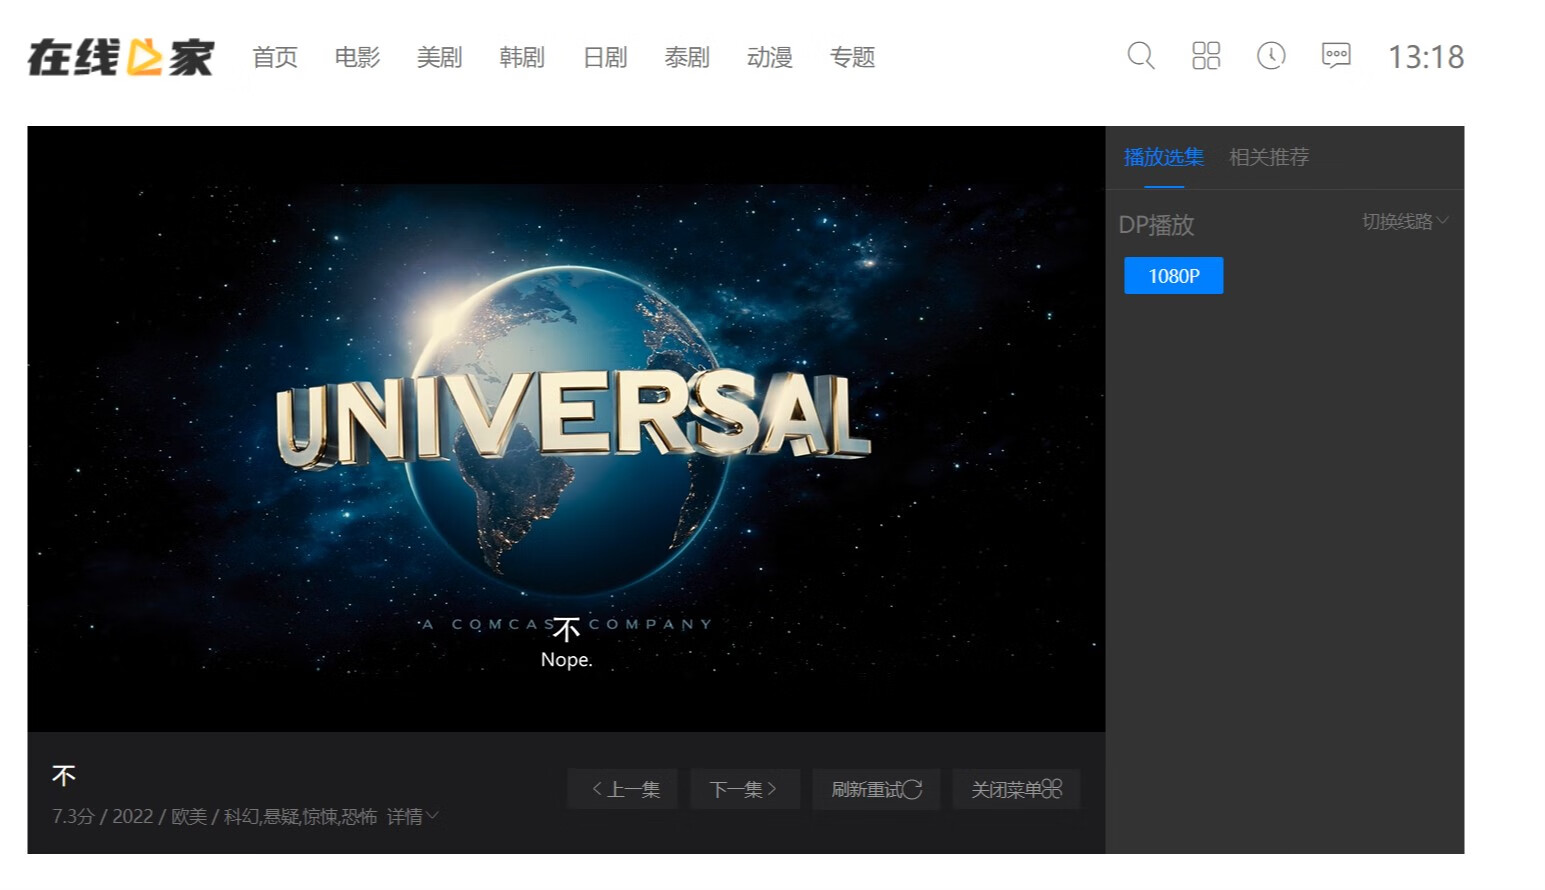Click the 13:18 time display

coord(1425,57)
